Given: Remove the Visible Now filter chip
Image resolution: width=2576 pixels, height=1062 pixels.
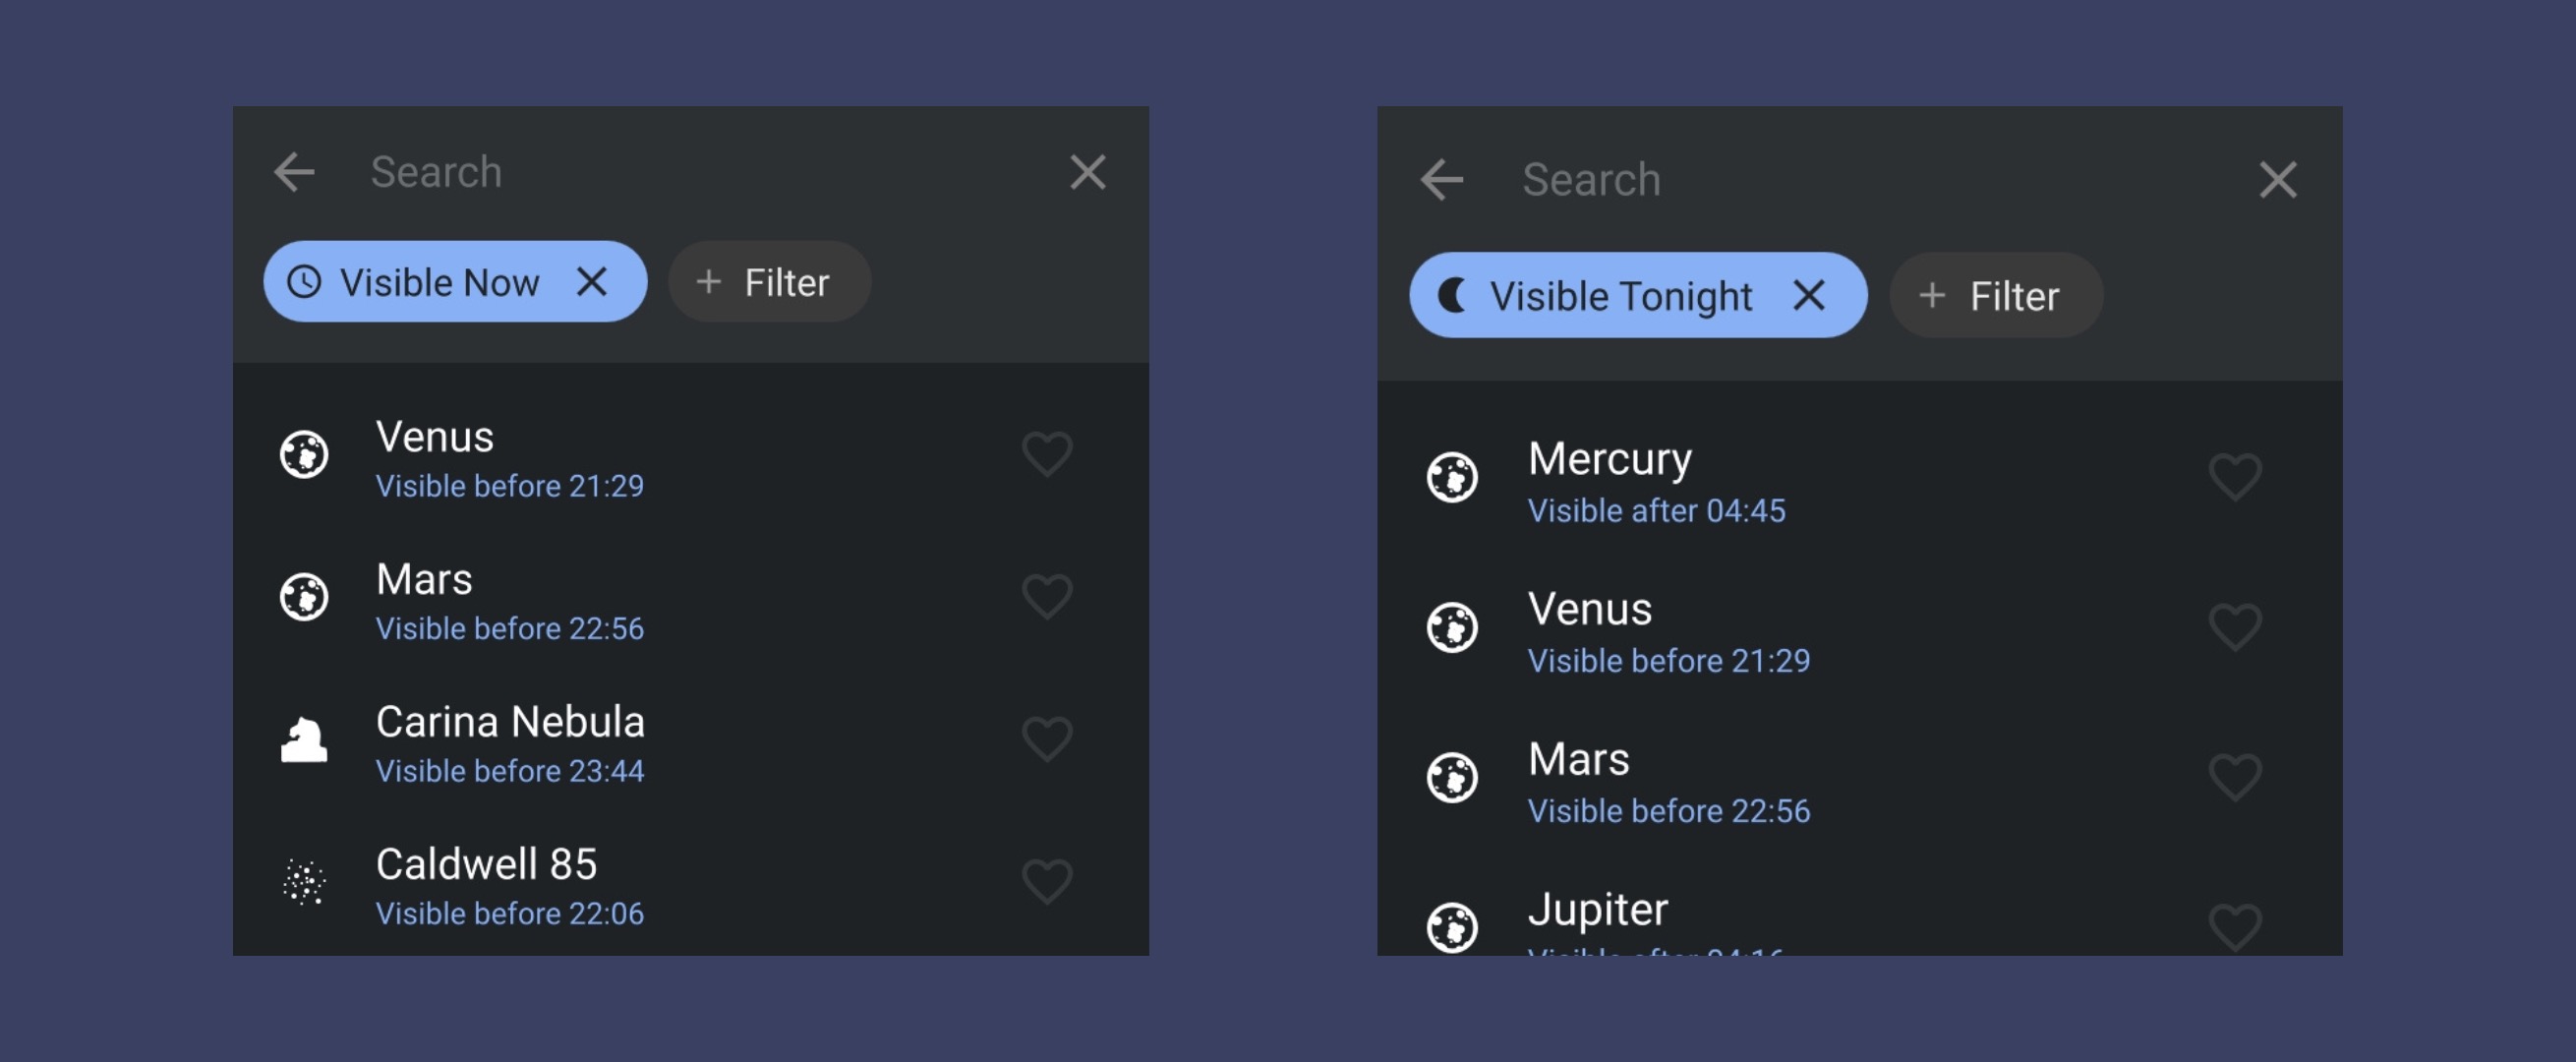Looking at the screenshot, I should [x=592, y=282].
